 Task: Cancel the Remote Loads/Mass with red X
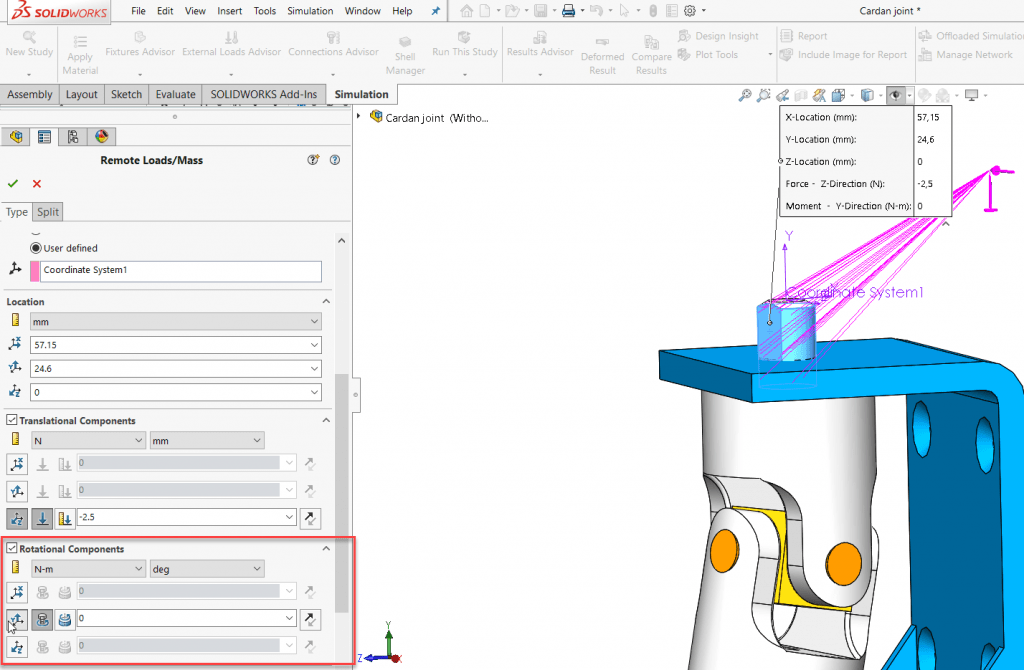click(37, 184)
